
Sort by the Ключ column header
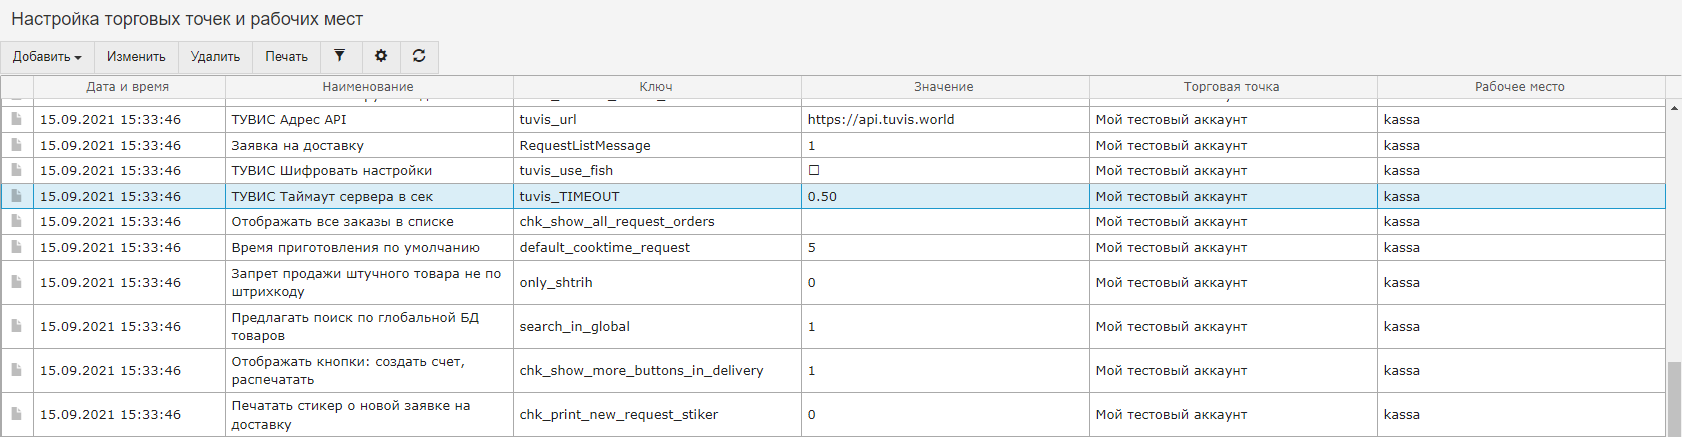tap(656, 87)
